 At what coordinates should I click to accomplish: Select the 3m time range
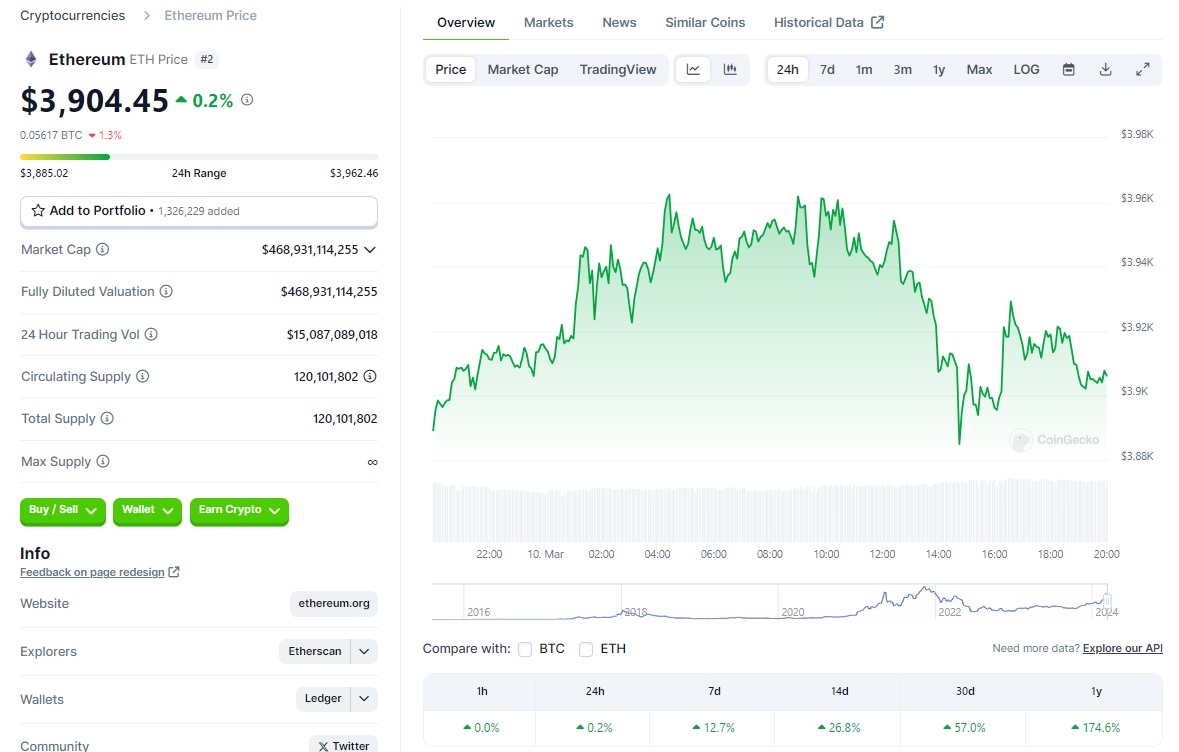coord(902,70)
